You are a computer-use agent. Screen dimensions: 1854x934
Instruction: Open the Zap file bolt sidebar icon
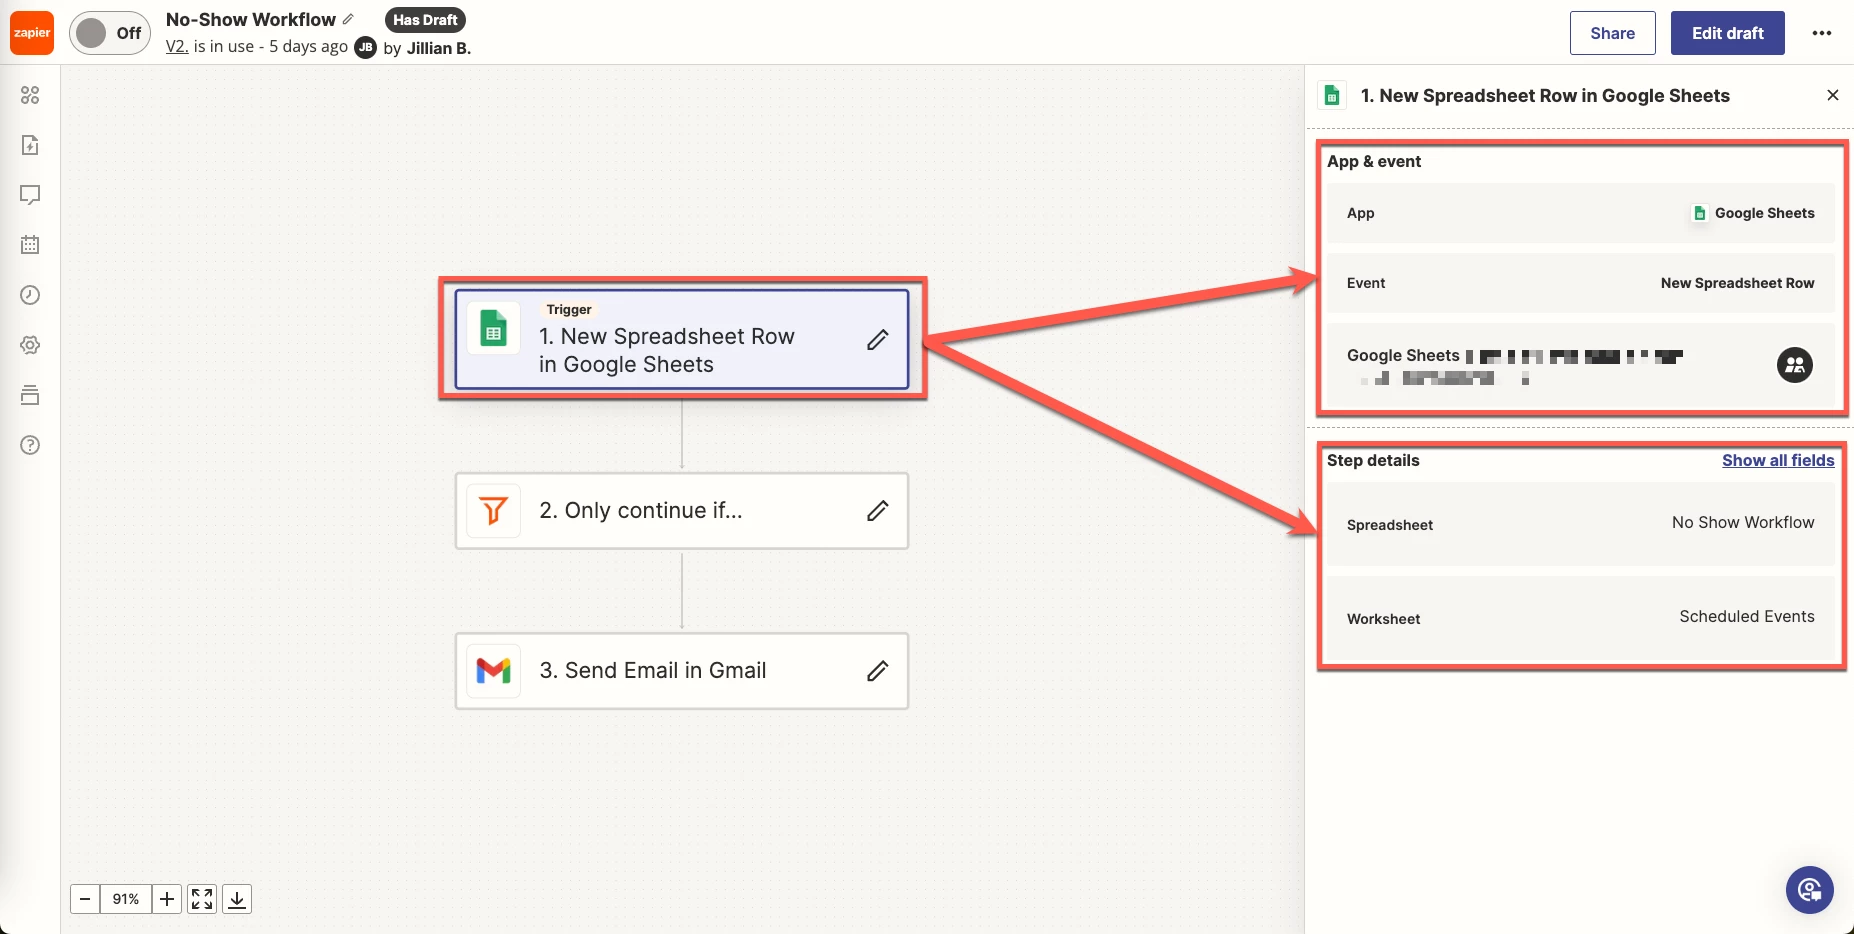[x=30, y=145]
